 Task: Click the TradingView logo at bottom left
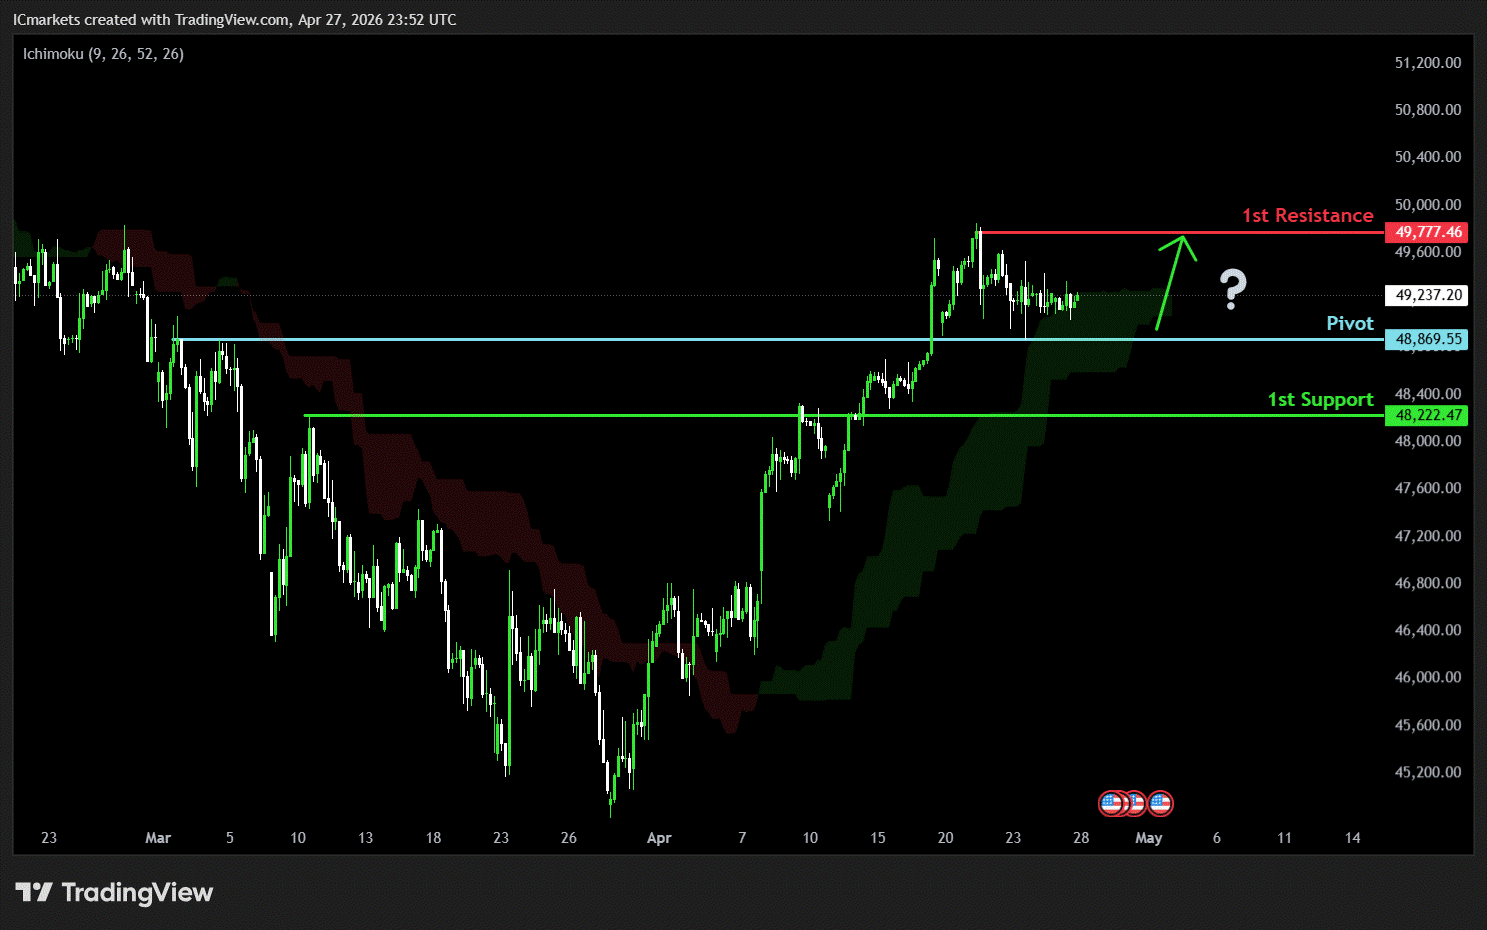pos(115,892)
